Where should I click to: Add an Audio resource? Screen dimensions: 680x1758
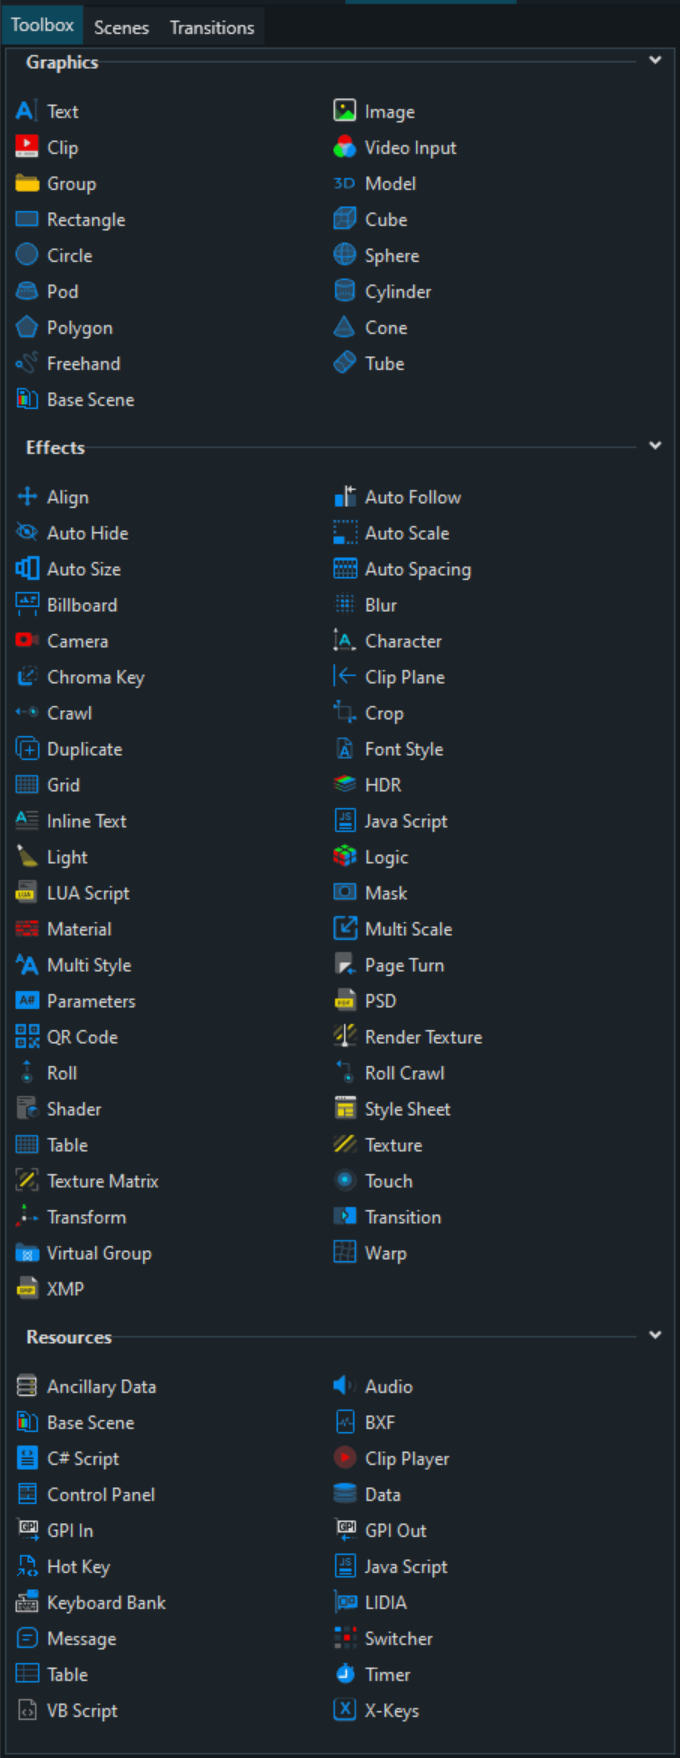[x=390, y=1386]
